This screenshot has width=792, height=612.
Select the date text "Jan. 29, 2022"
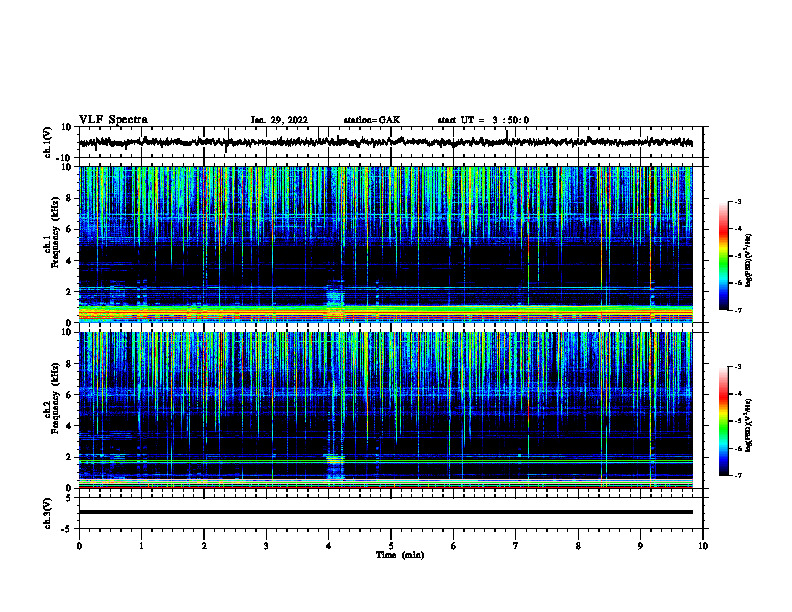pyautogui.click(x=279, y=120)
